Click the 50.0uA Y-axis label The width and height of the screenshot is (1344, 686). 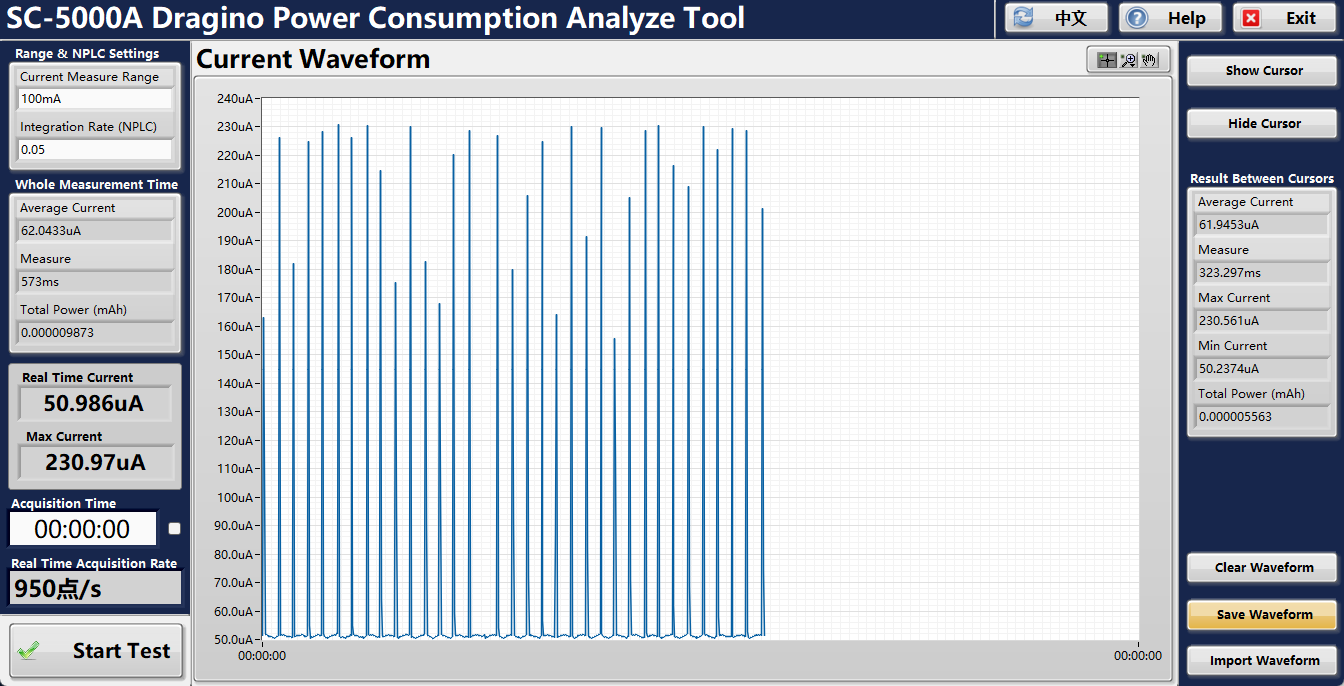click(x=234, y=640)
